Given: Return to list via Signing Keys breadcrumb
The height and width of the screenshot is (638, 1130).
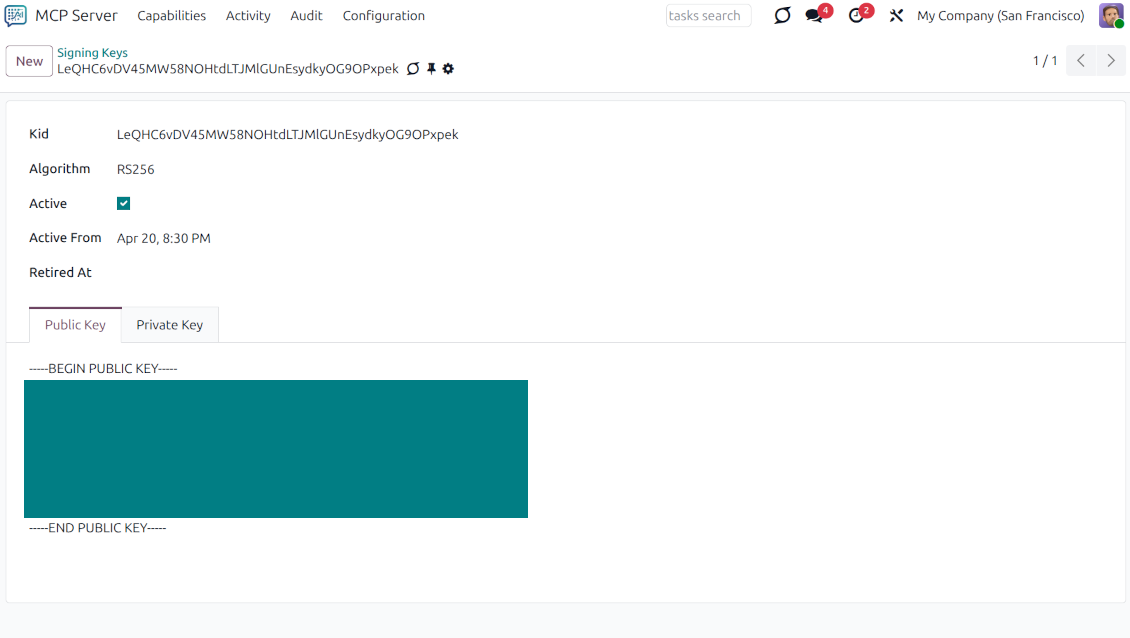Looking at the screenshot, I should (92, 52).
